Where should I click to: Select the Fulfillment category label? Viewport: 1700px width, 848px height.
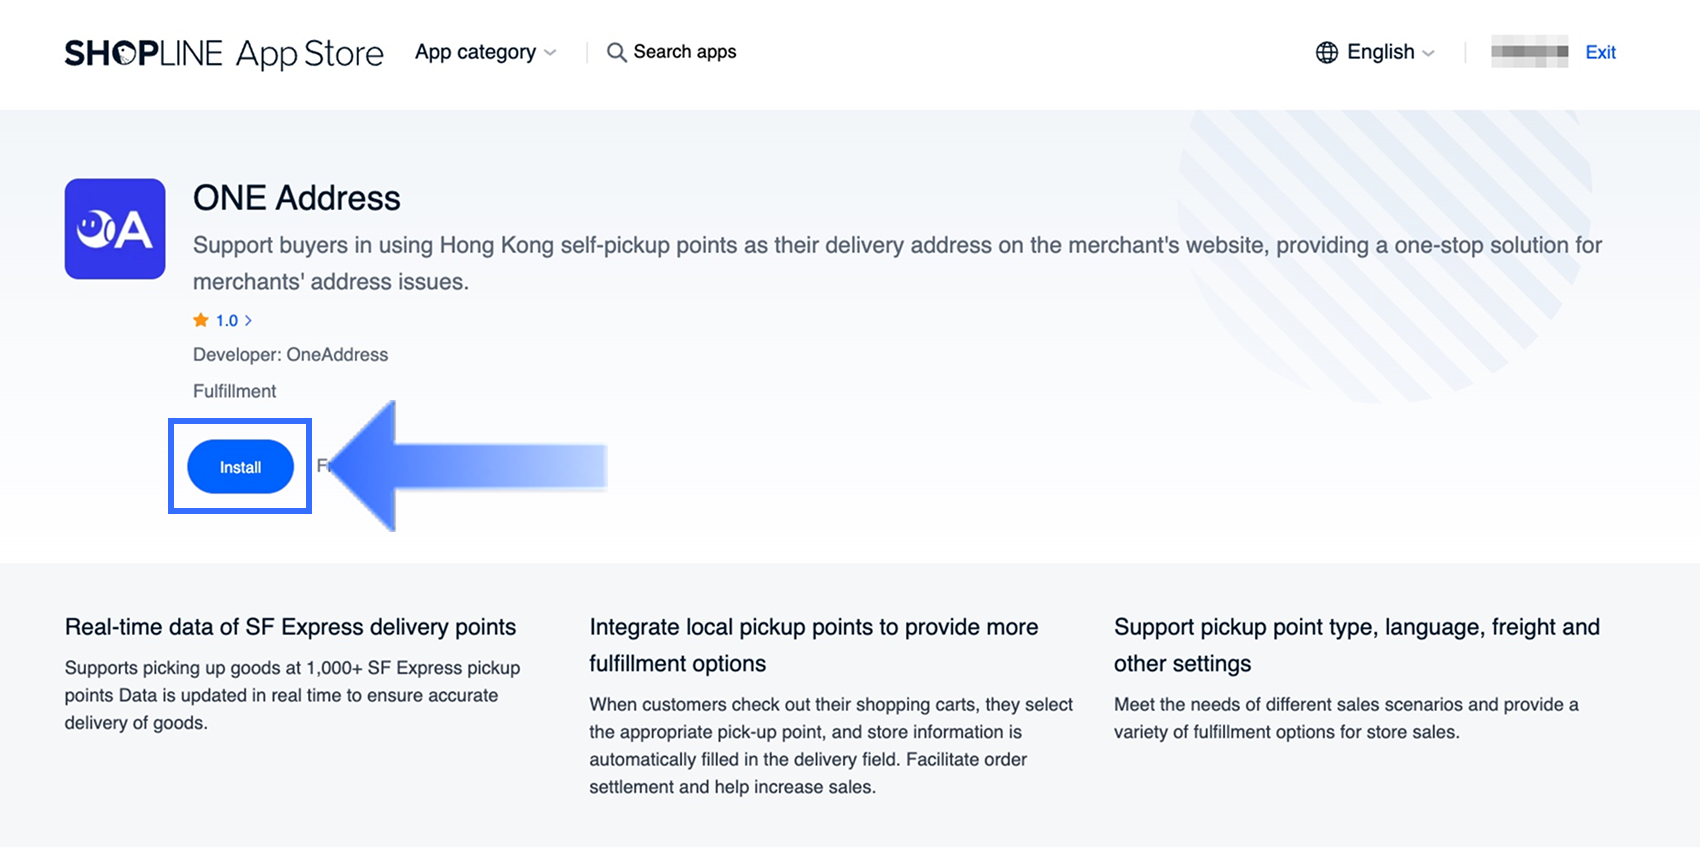(234, 391)
